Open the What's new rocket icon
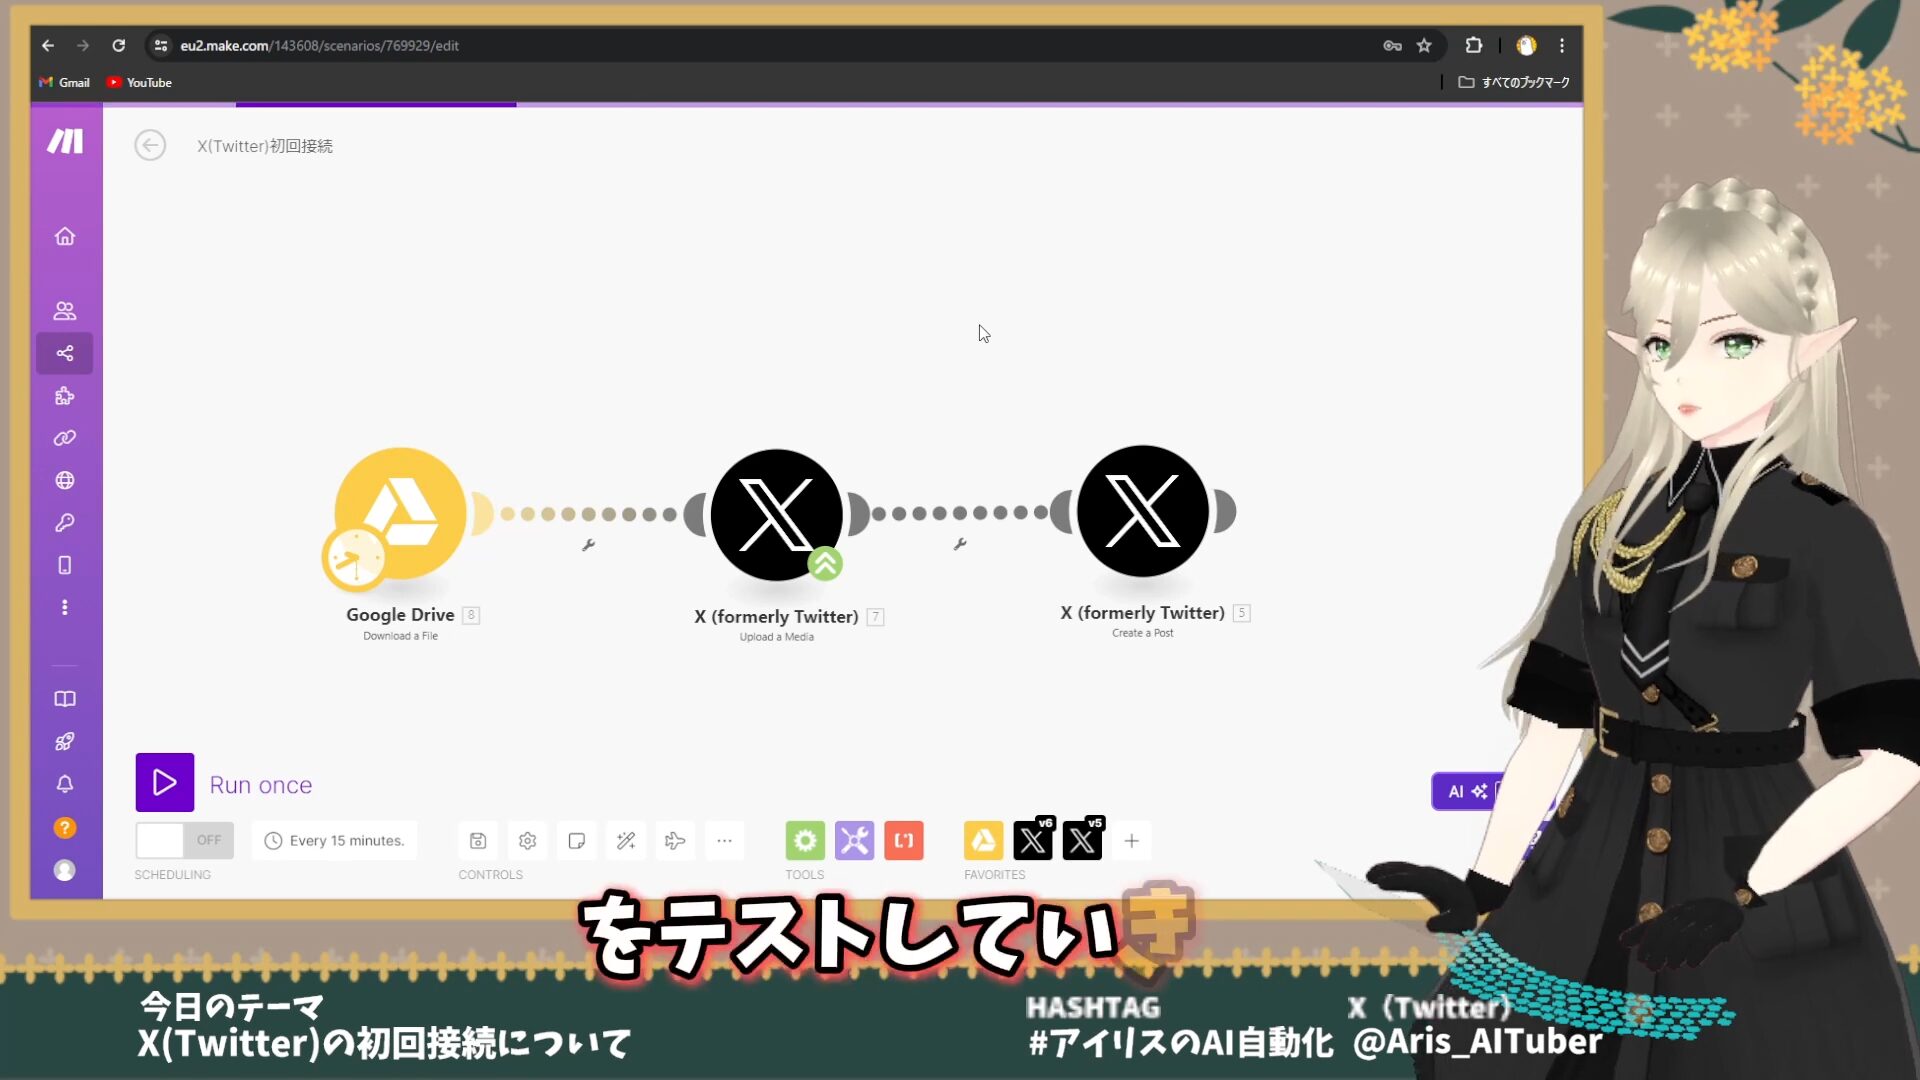 click(x=65, y=741)
